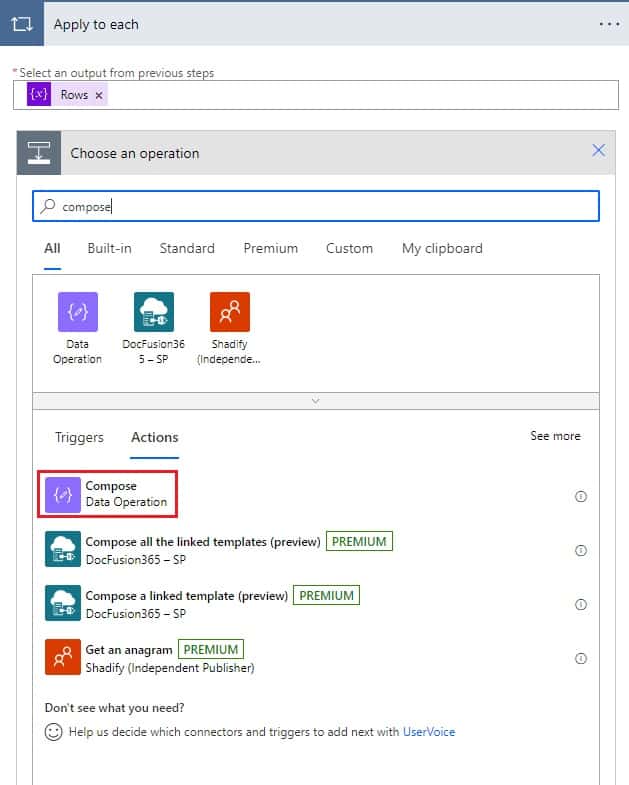The image size is (629, 785).
Task: Remove the Rows token with its X
Action: pos(99,95)
